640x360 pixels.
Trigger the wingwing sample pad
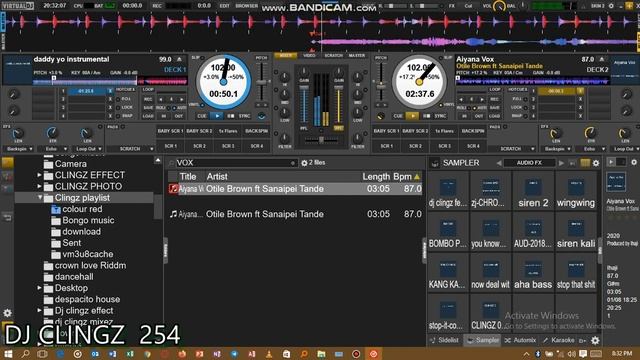(576, 191)
